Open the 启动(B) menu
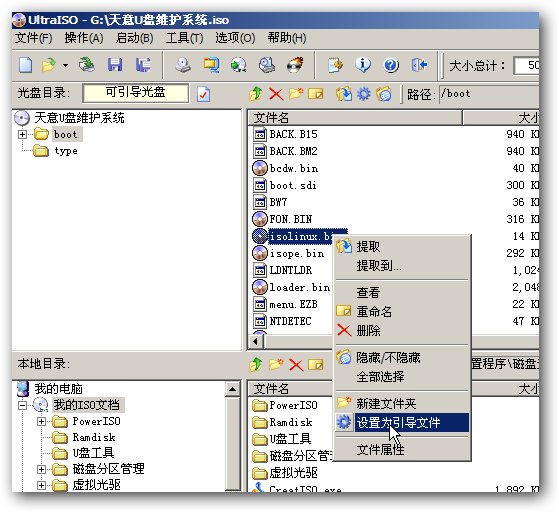The height and width of the screenshot is (512, 559). tap(134, 38)
